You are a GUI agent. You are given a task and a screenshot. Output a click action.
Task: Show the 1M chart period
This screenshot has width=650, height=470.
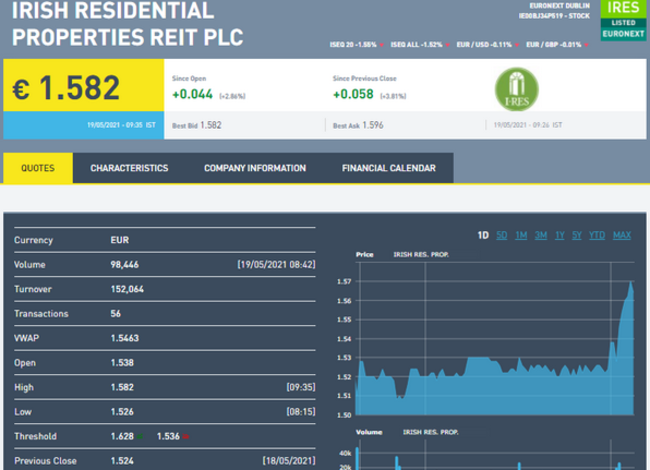point(521,235)
